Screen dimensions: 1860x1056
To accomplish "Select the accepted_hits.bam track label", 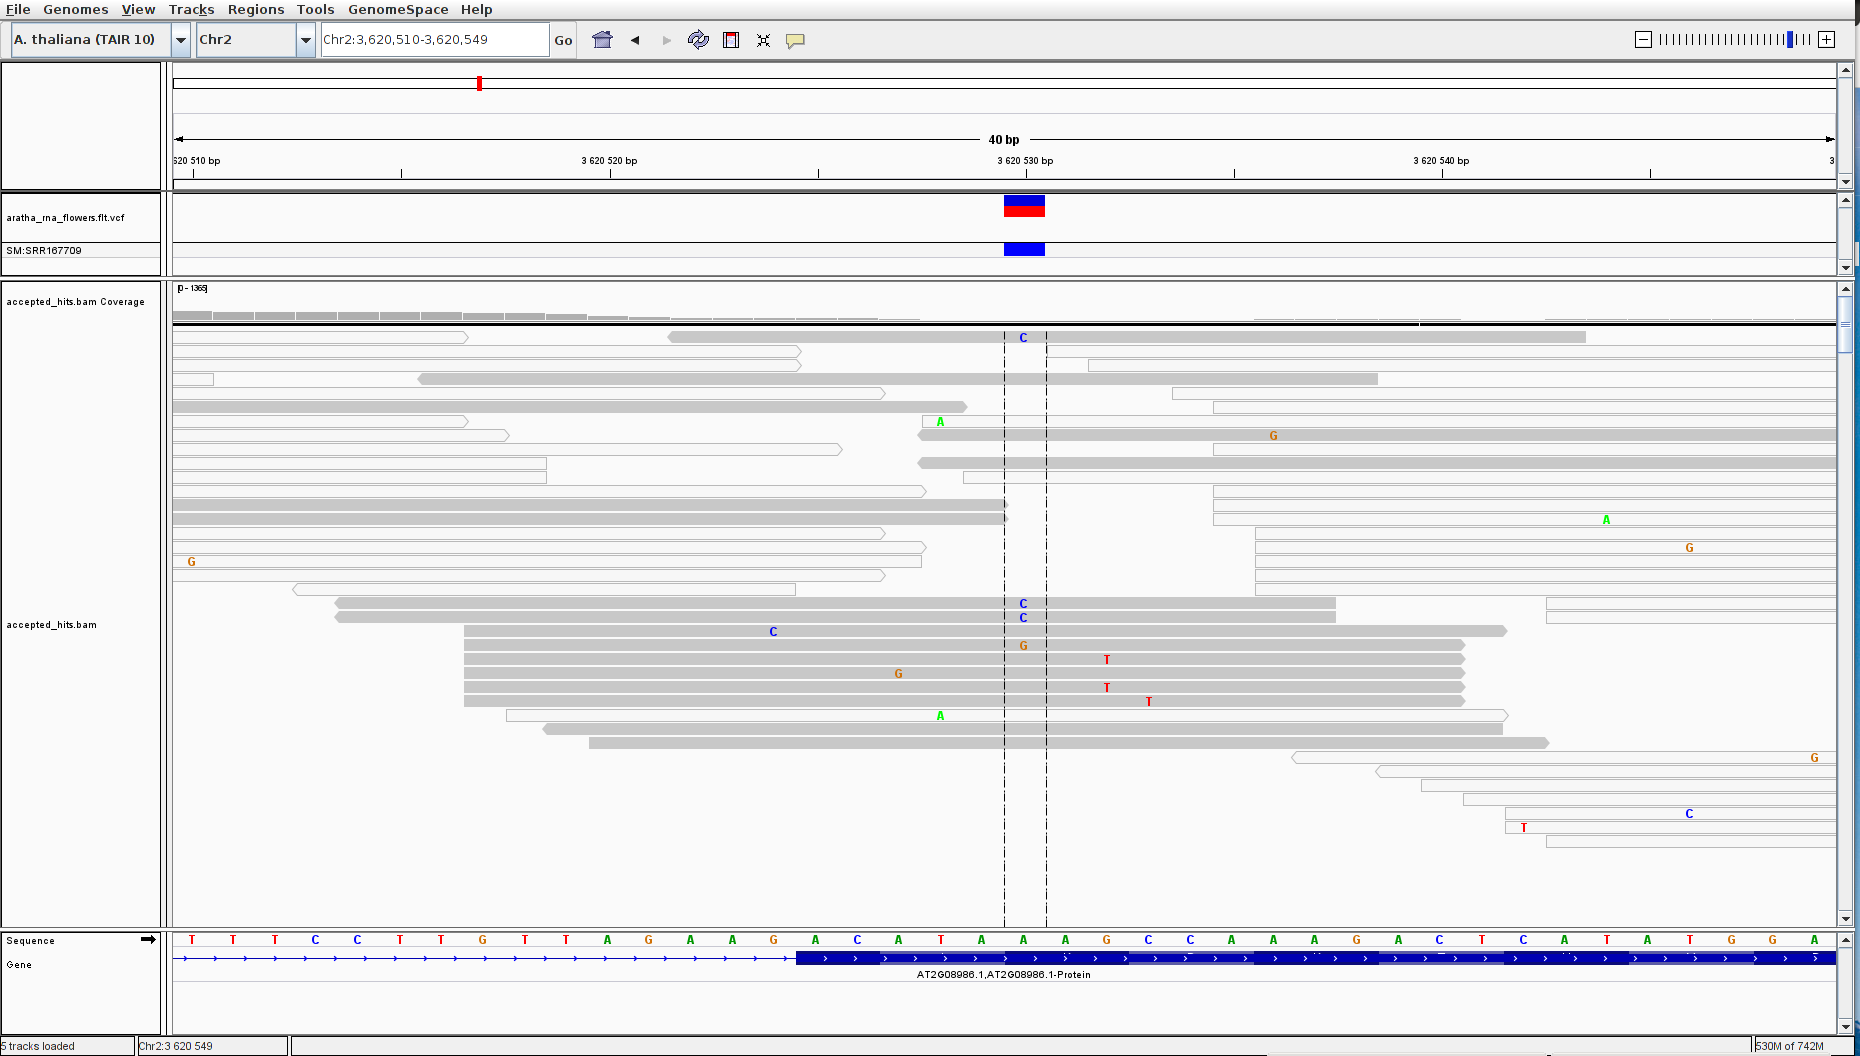I will click(x=52, y=624).
